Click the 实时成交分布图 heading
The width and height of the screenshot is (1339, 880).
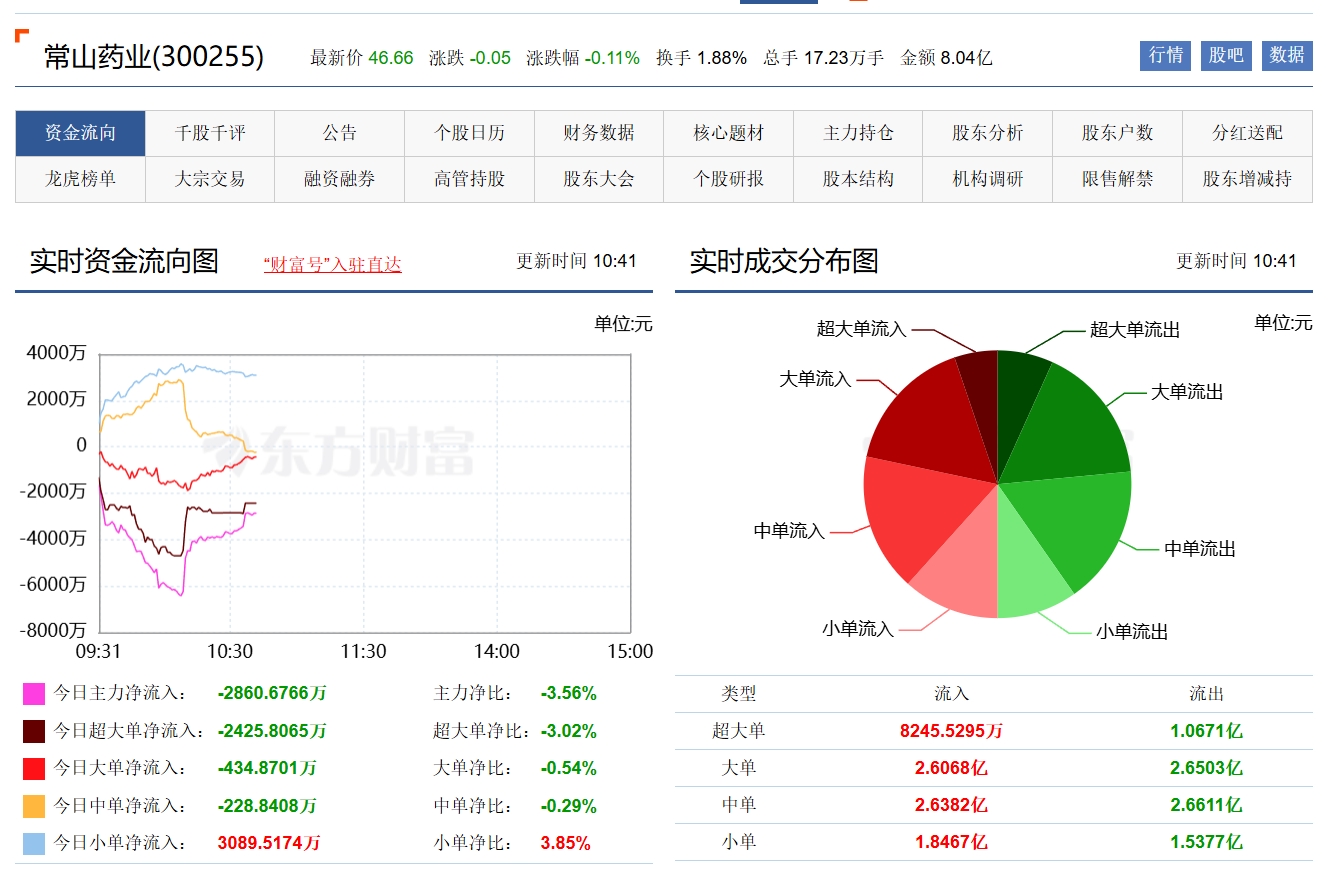coord(784,261)
